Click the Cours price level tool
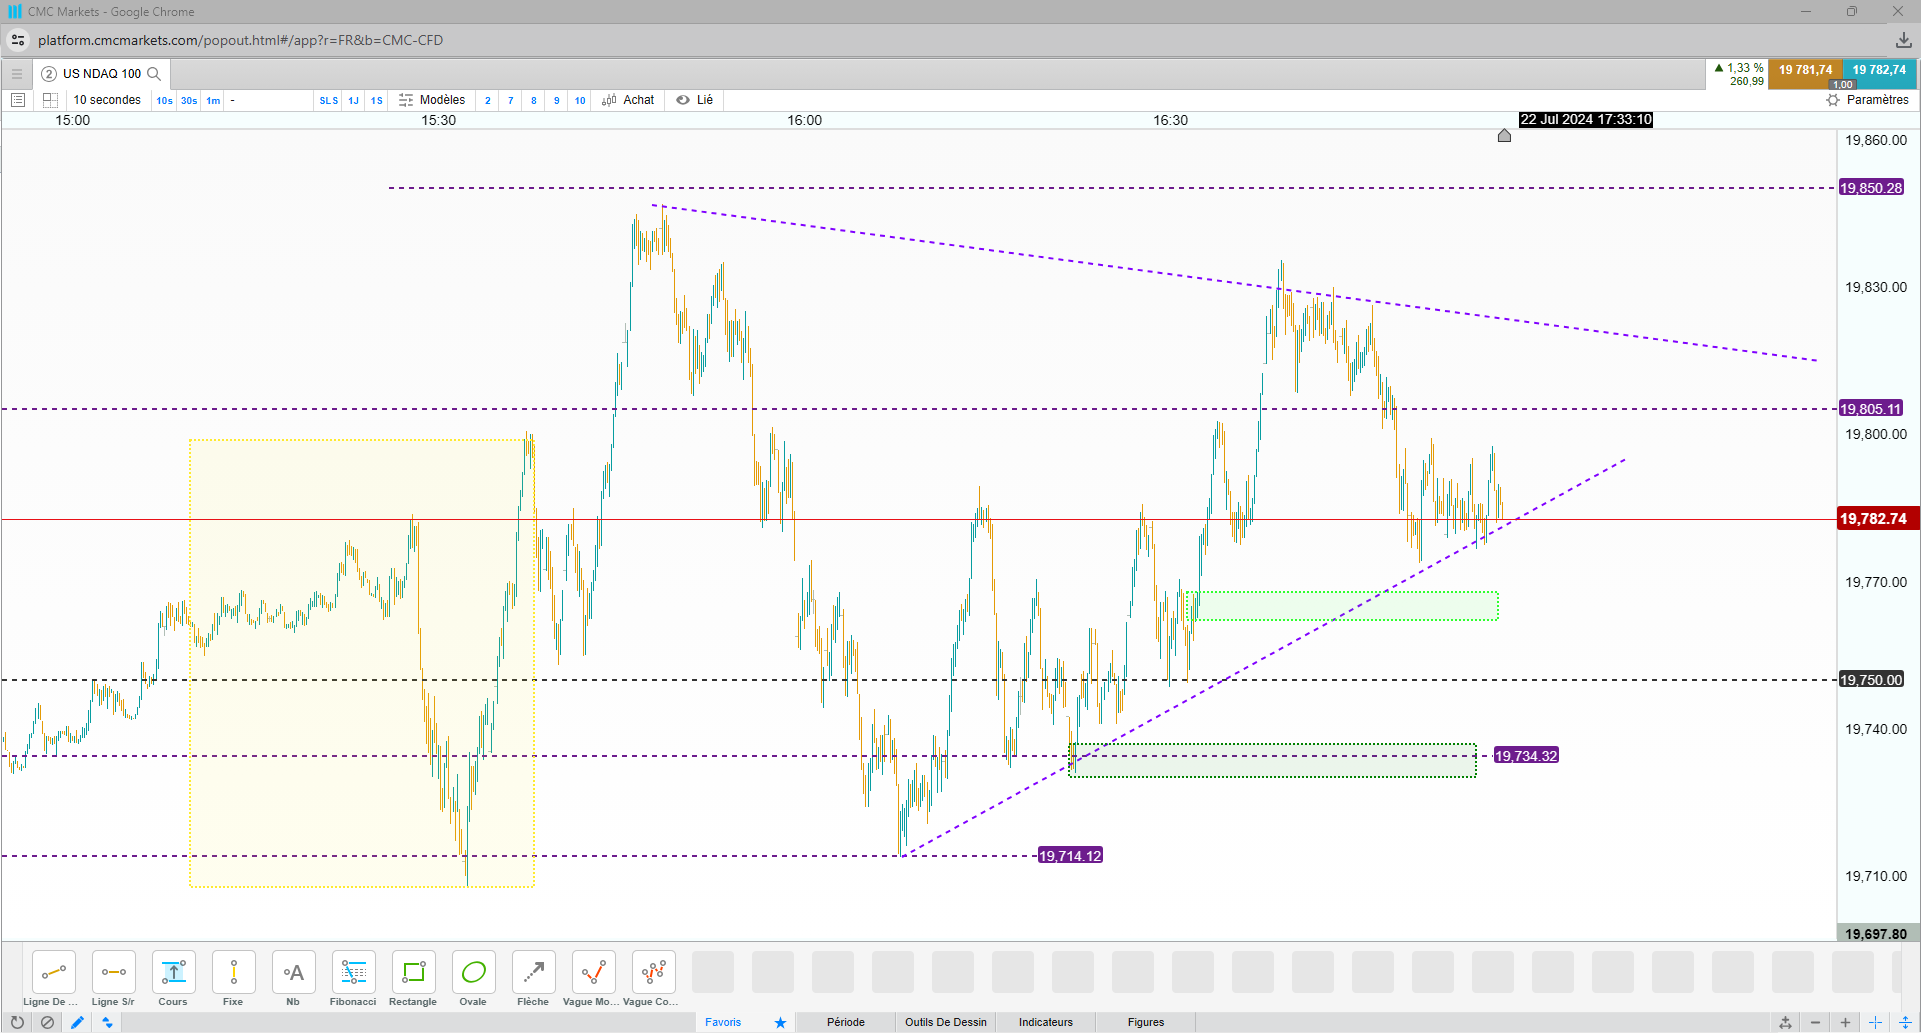 173,978
